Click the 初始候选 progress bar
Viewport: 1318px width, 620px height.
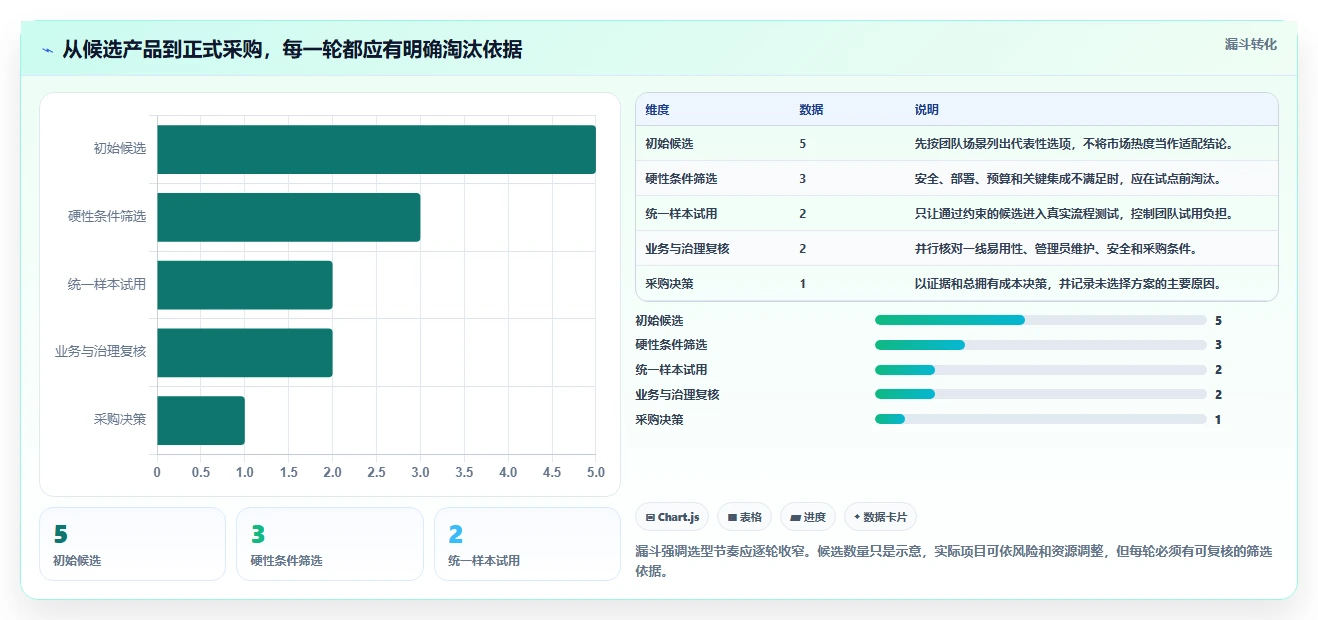pos(1040,320)
